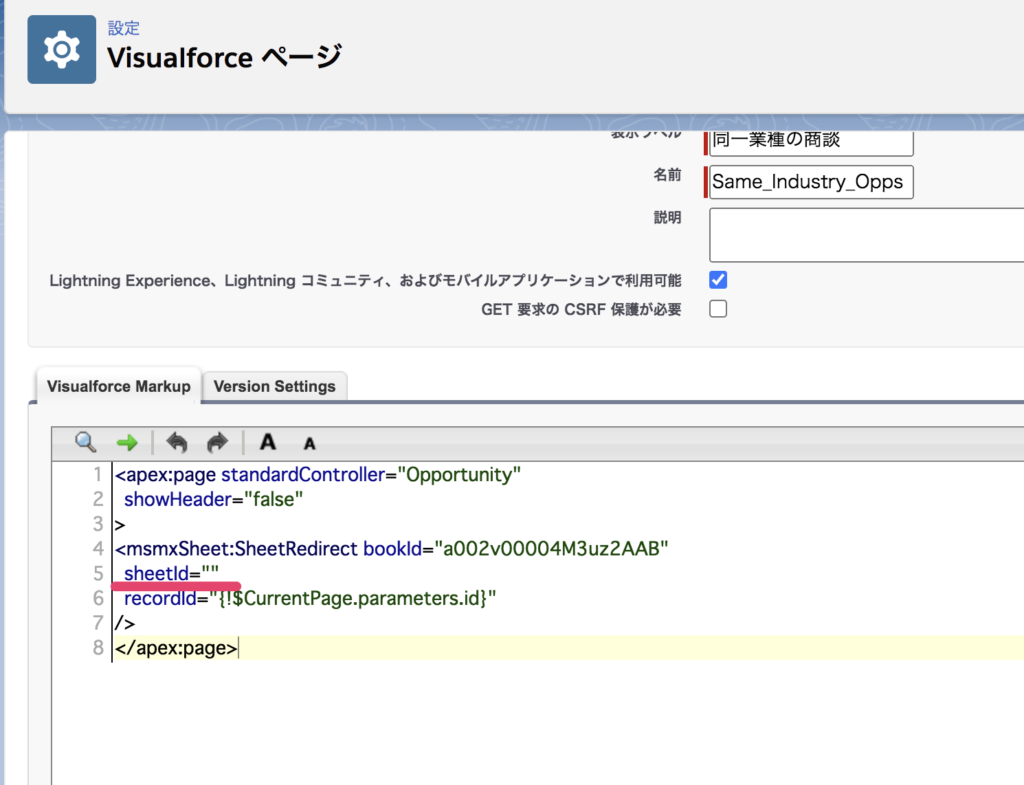Click the GET 要求の CSRF 保護が必要 label
The height and width of the screenshot is (785, 1024).
[x=581, y=310]
